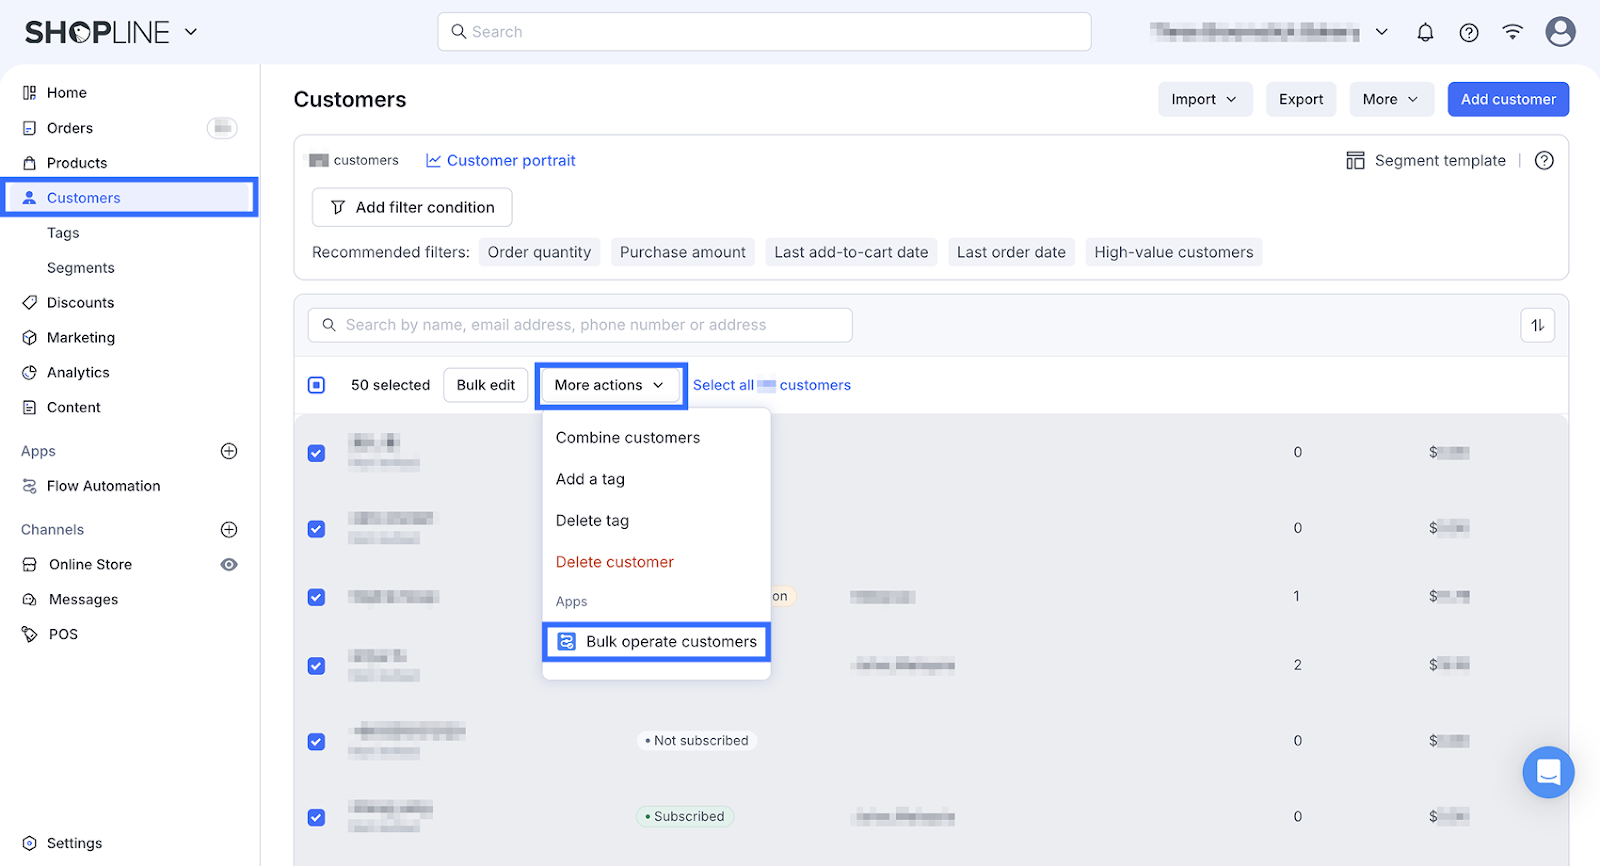Collapse the More actions dropdown
Screen dimensions: 1600x867
[x=610, y=385]
